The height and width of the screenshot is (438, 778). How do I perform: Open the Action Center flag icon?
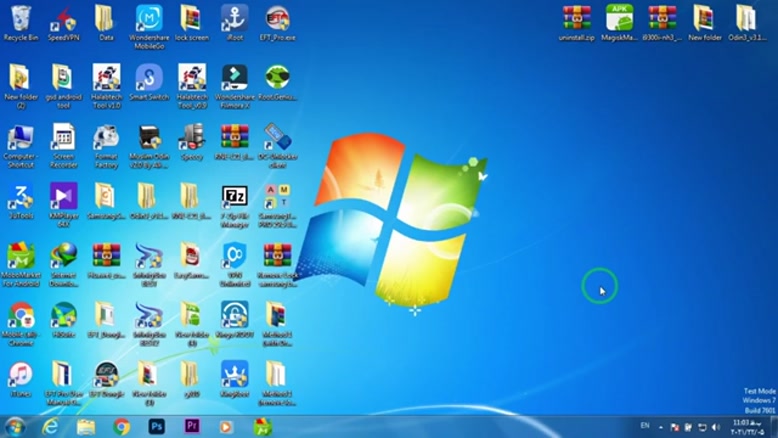click(674, 427)
